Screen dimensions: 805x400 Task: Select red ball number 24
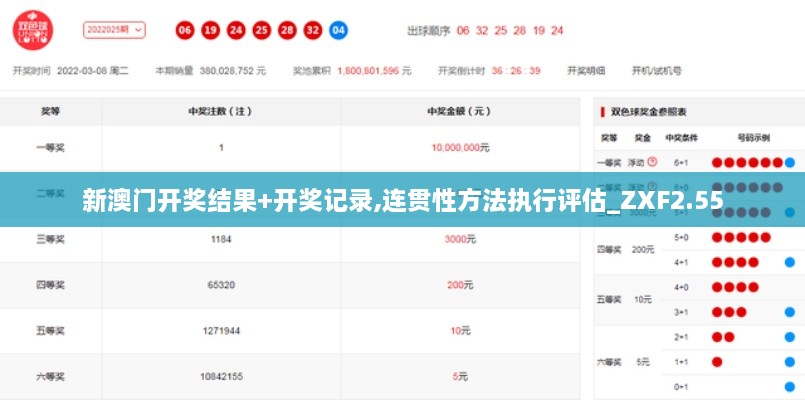pos(236,30)
